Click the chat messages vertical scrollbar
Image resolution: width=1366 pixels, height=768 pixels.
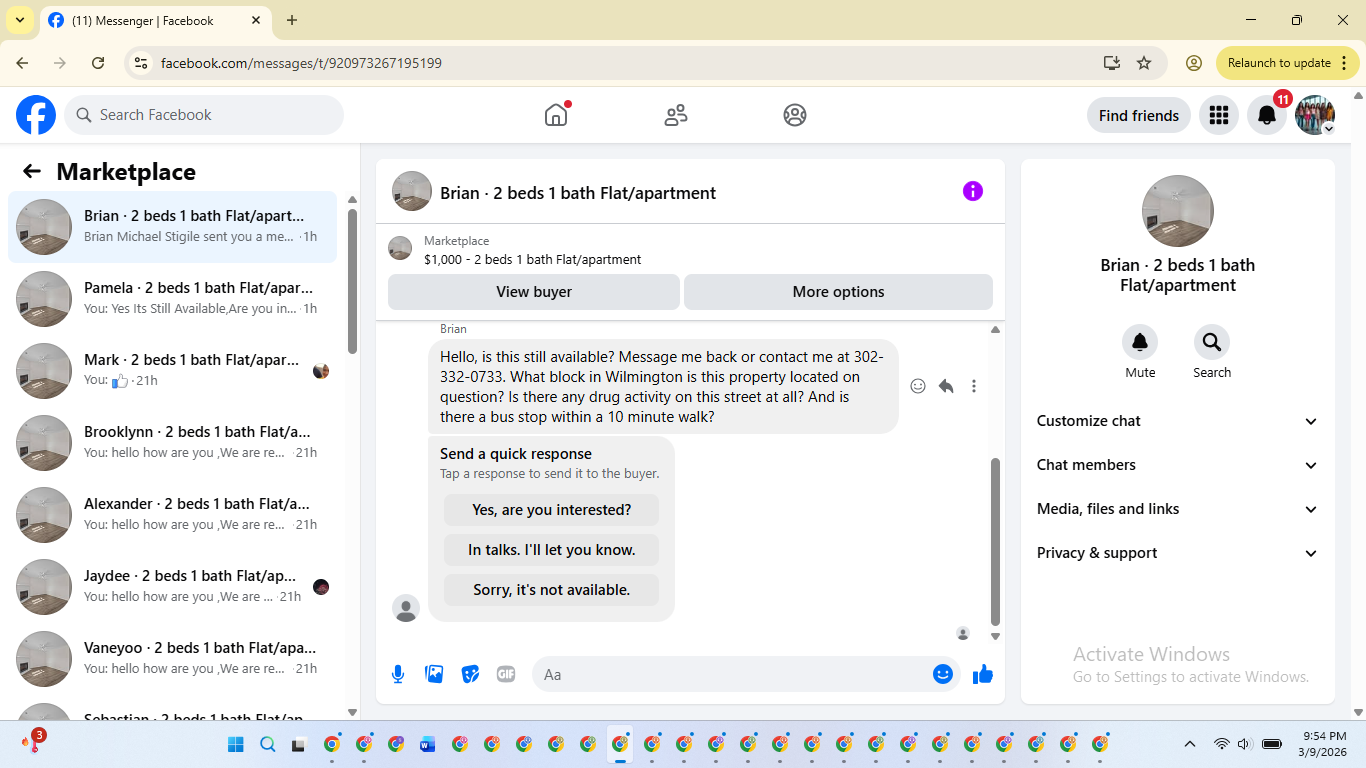(995, 540)
